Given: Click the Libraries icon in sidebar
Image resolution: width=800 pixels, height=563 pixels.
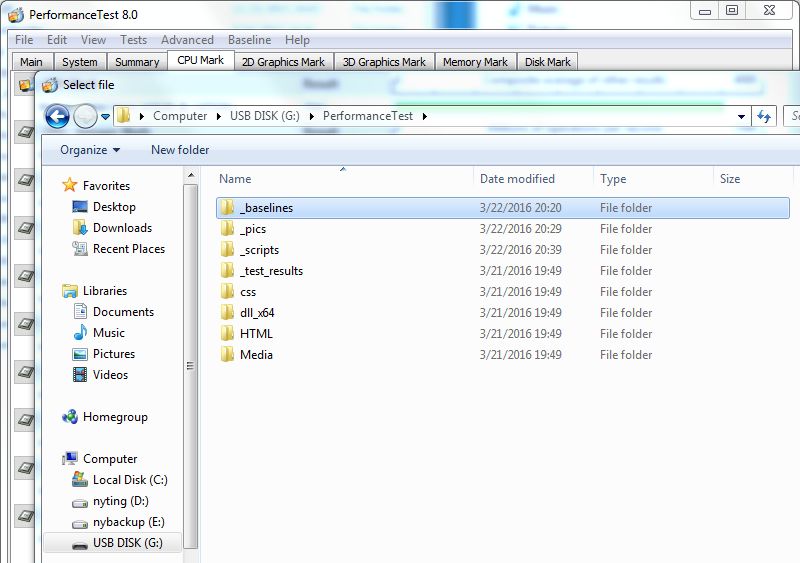Looking at the screenshot, I should 69,290.
